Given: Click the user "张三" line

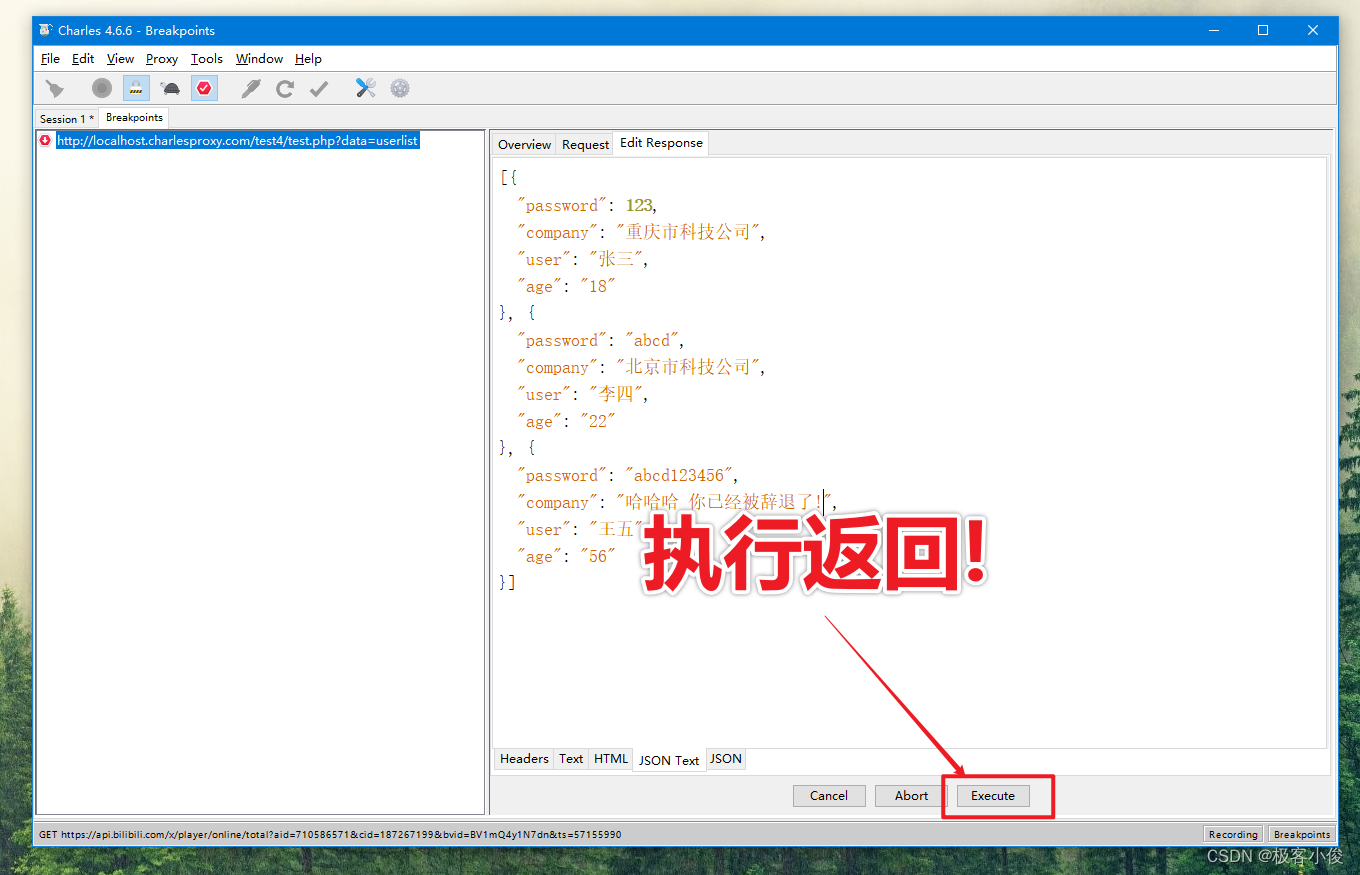Looking at the screenshot, I should pyautogui.click(x=582, y=260).
